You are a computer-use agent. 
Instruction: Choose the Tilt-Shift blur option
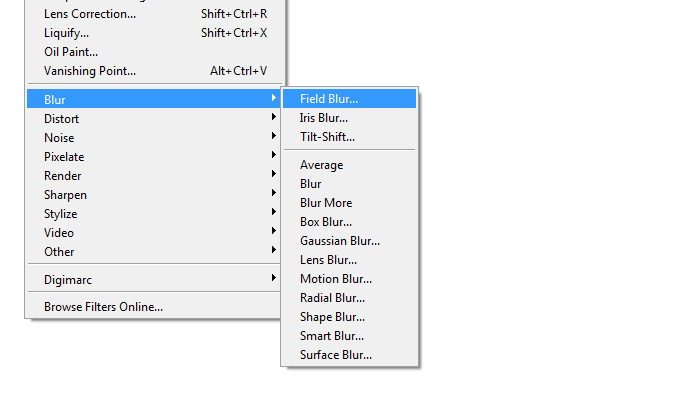pos(327,137)
